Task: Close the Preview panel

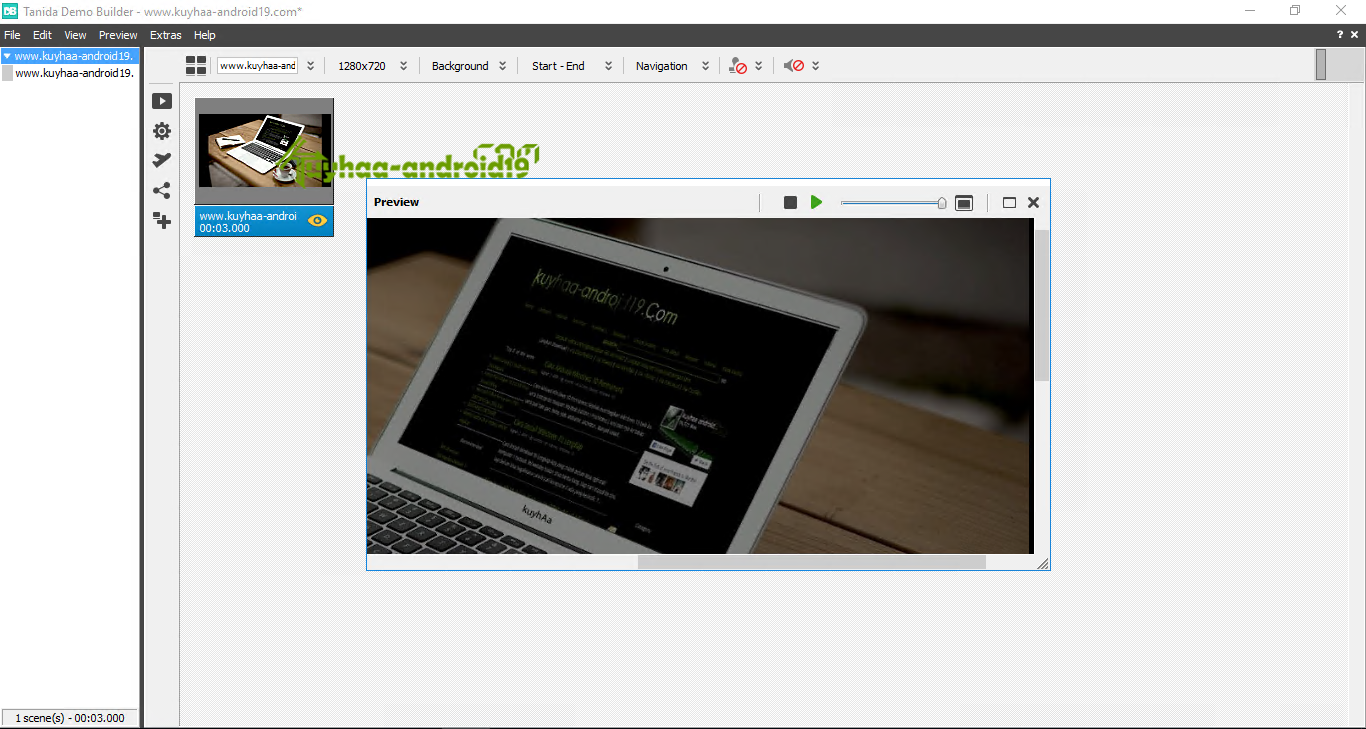Action: (1034, 202)
